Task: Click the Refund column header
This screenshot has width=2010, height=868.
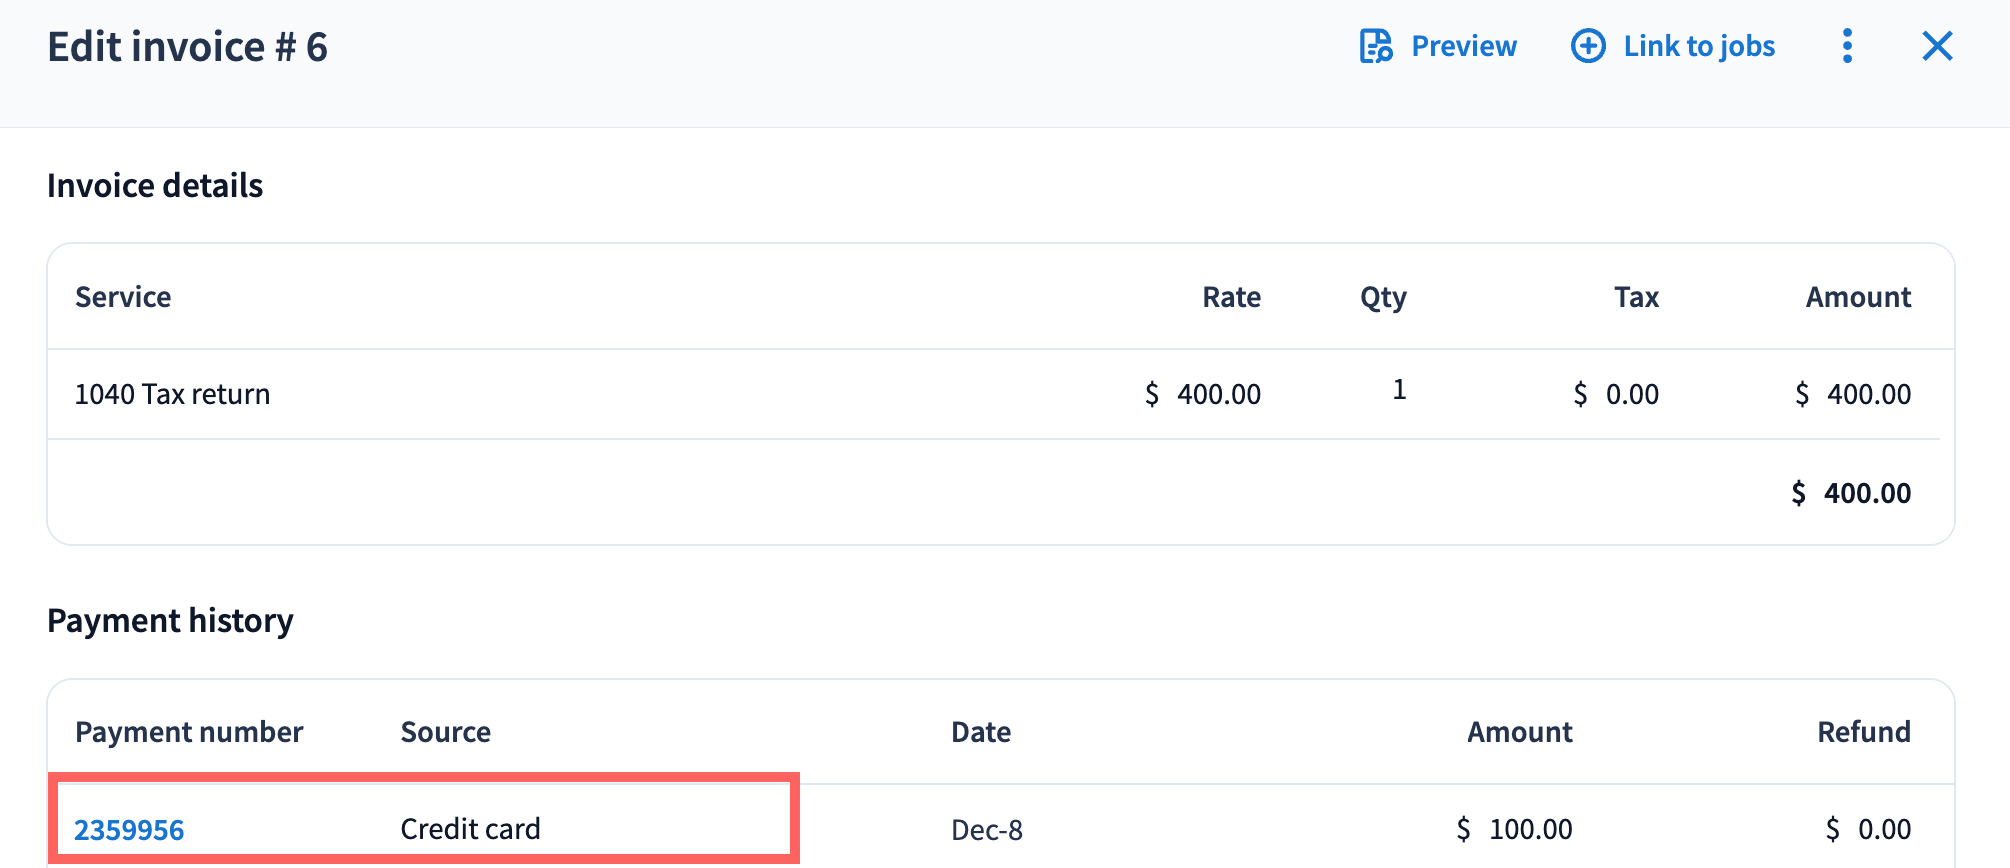Action: pyautogui.click(x=1864, y=732)
